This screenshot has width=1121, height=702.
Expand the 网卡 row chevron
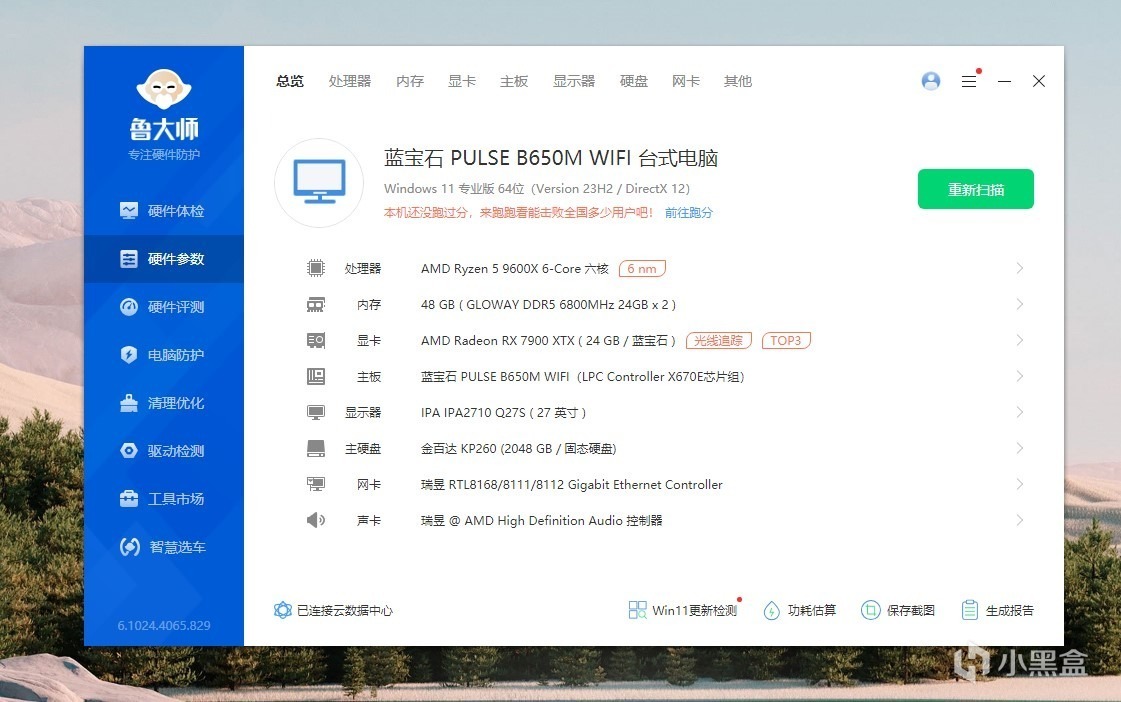pos(1019,484)
